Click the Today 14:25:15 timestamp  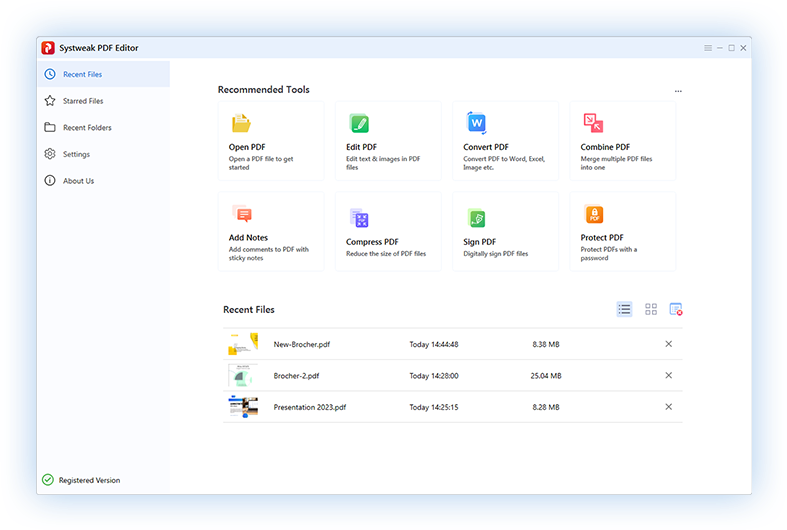coord(434,407)
